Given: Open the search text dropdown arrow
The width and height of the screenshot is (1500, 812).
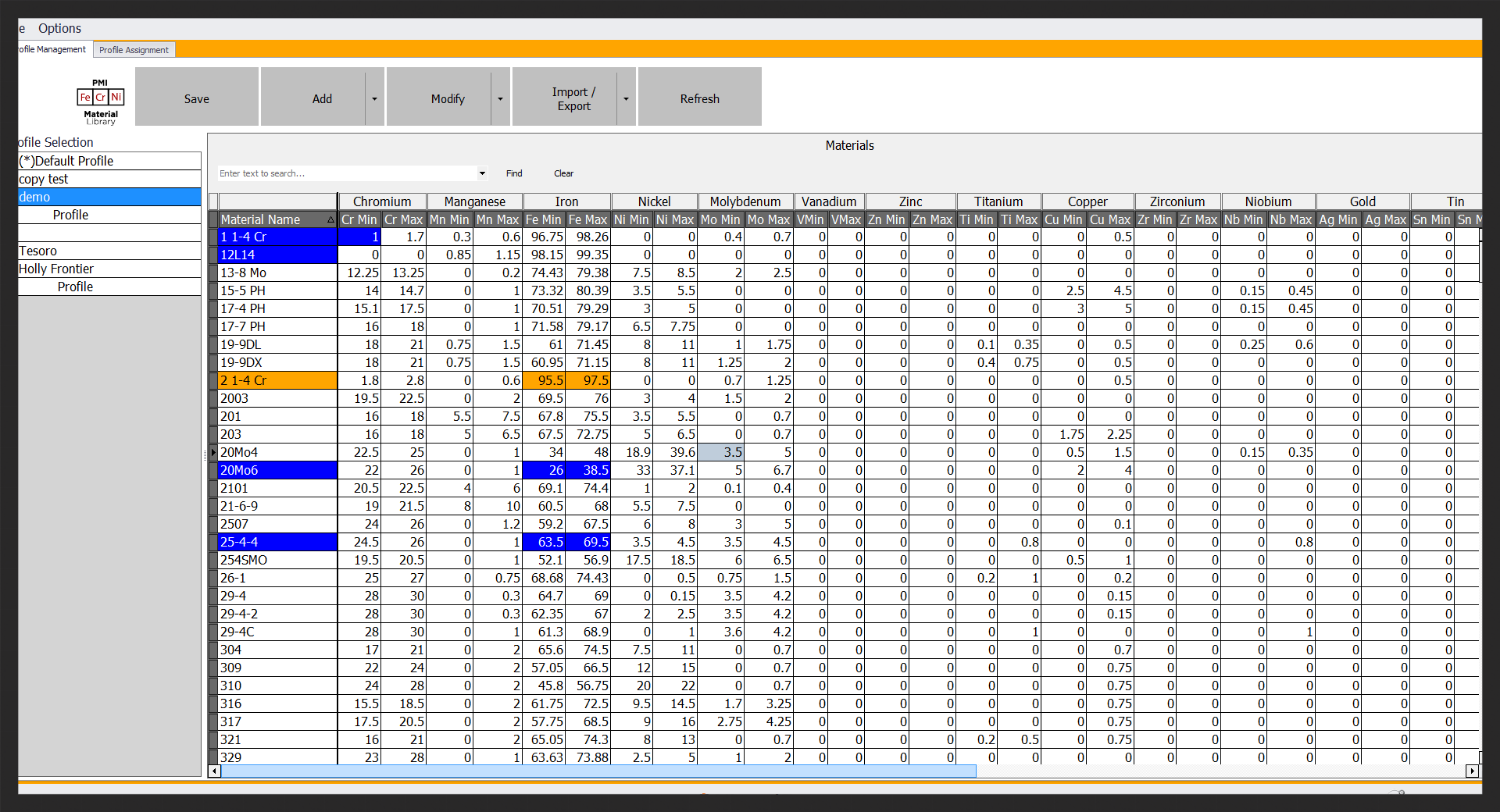Looking at the screenshot, I should (x=482, y=173).
